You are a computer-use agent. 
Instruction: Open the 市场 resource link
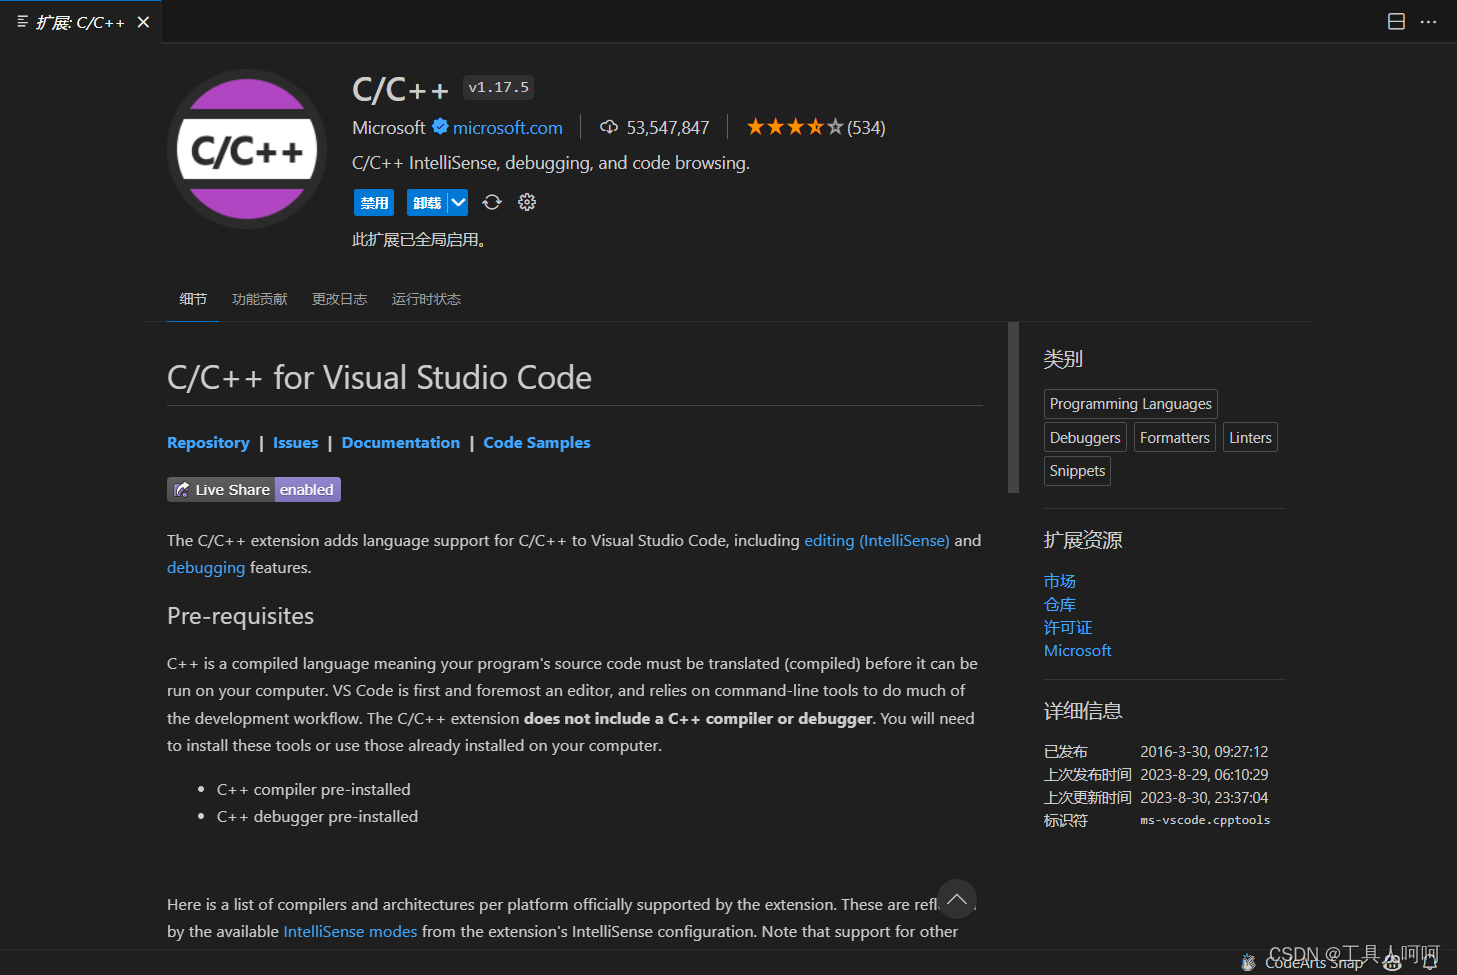pos(1060,581)
